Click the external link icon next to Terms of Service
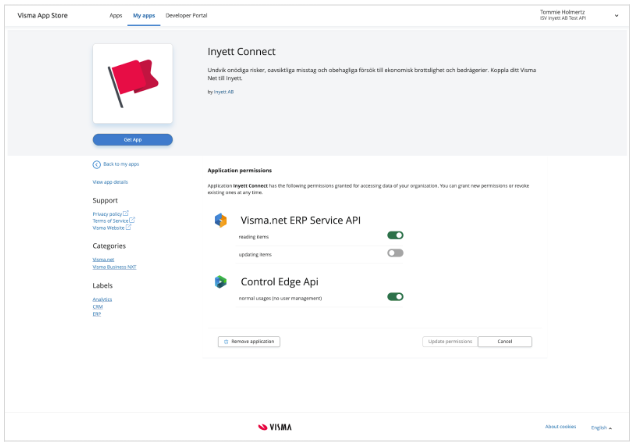This screenshot has width=635, height=447. (x=132, y=220)
